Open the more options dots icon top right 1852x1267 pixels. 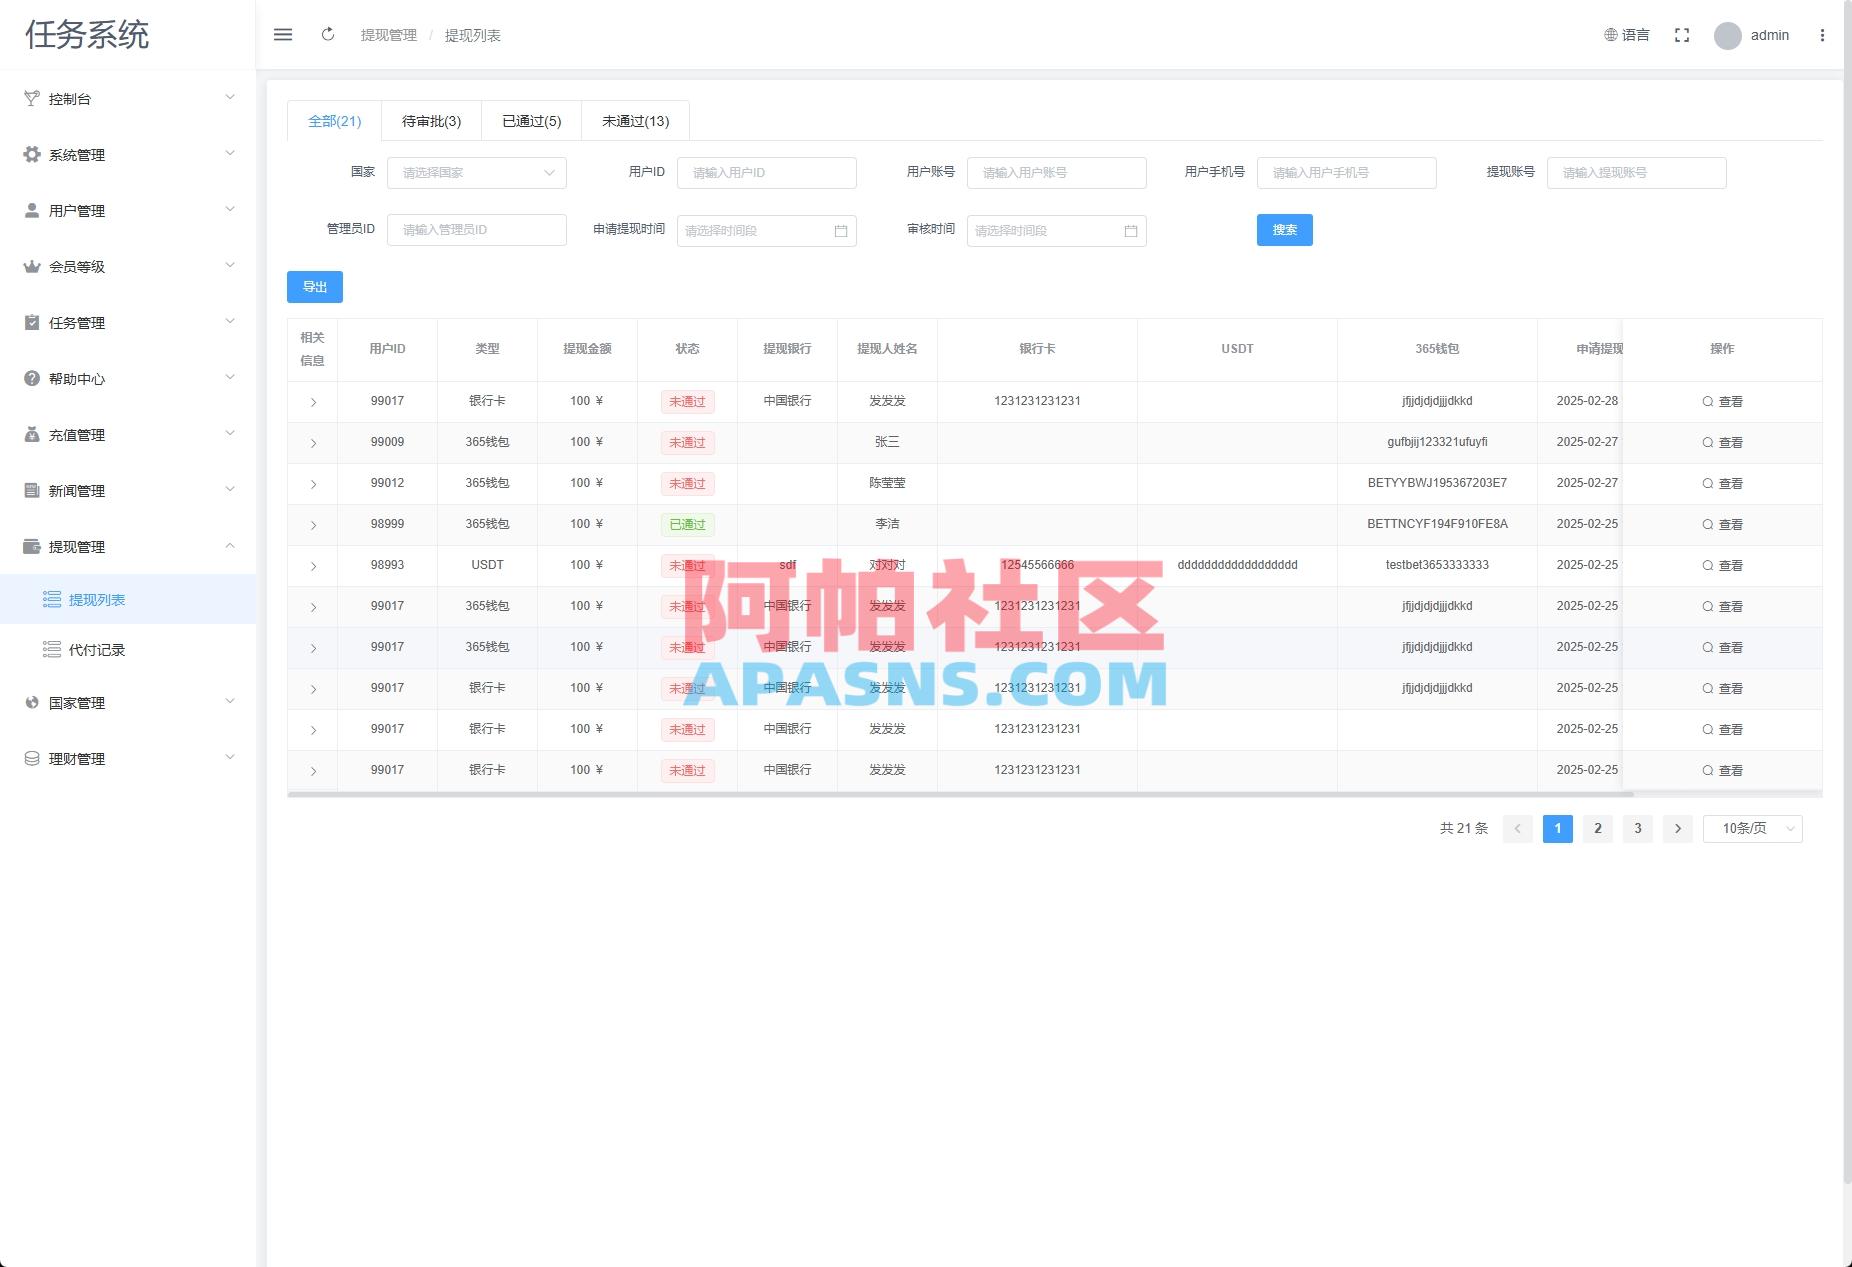[1823, 35]
